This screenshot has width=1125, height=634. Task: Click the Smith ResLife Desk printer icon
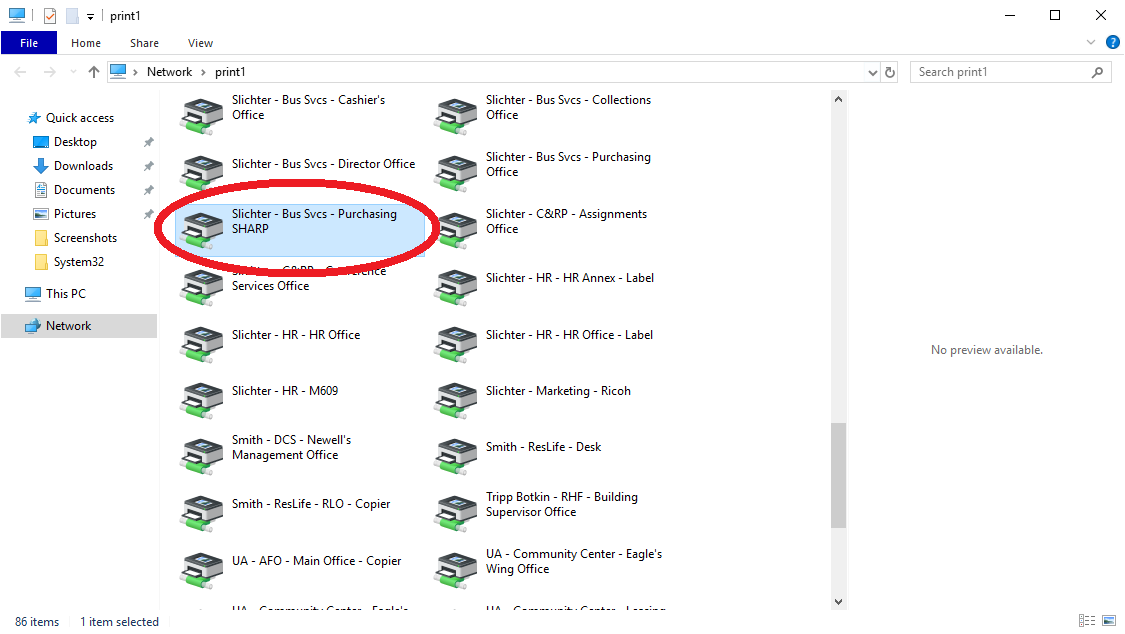click(456, 457)
